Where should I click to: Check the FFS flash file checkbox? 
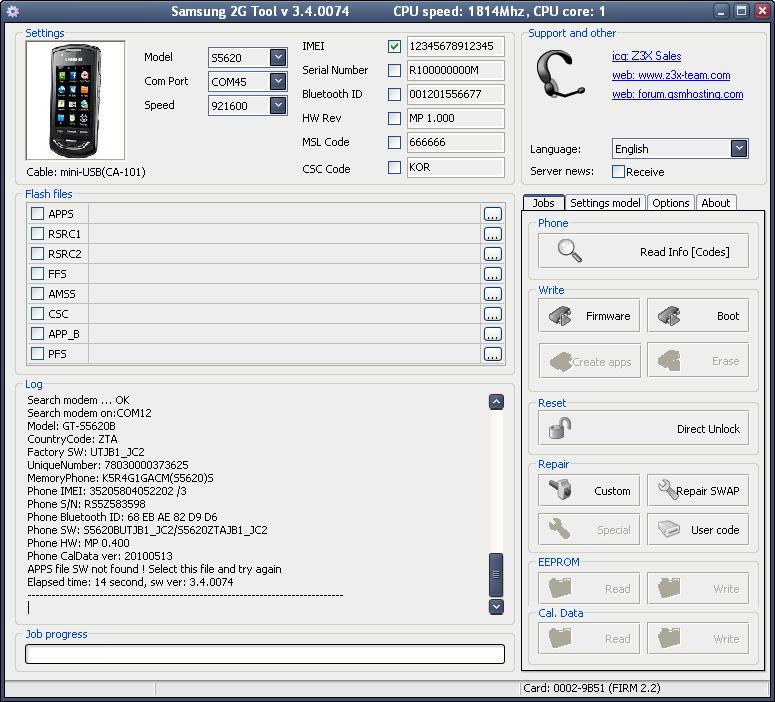[x=37, y=273]
